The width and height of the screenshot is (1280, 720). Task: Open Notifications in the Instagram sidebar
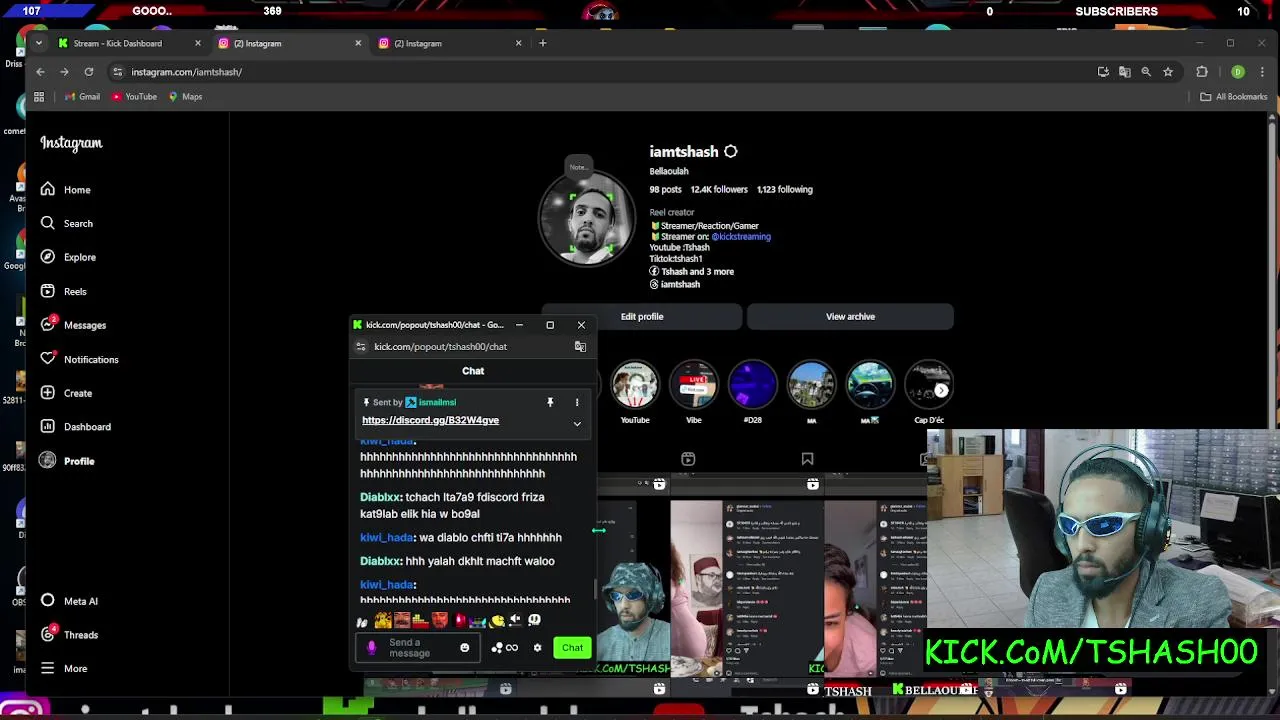pos(78,359)
